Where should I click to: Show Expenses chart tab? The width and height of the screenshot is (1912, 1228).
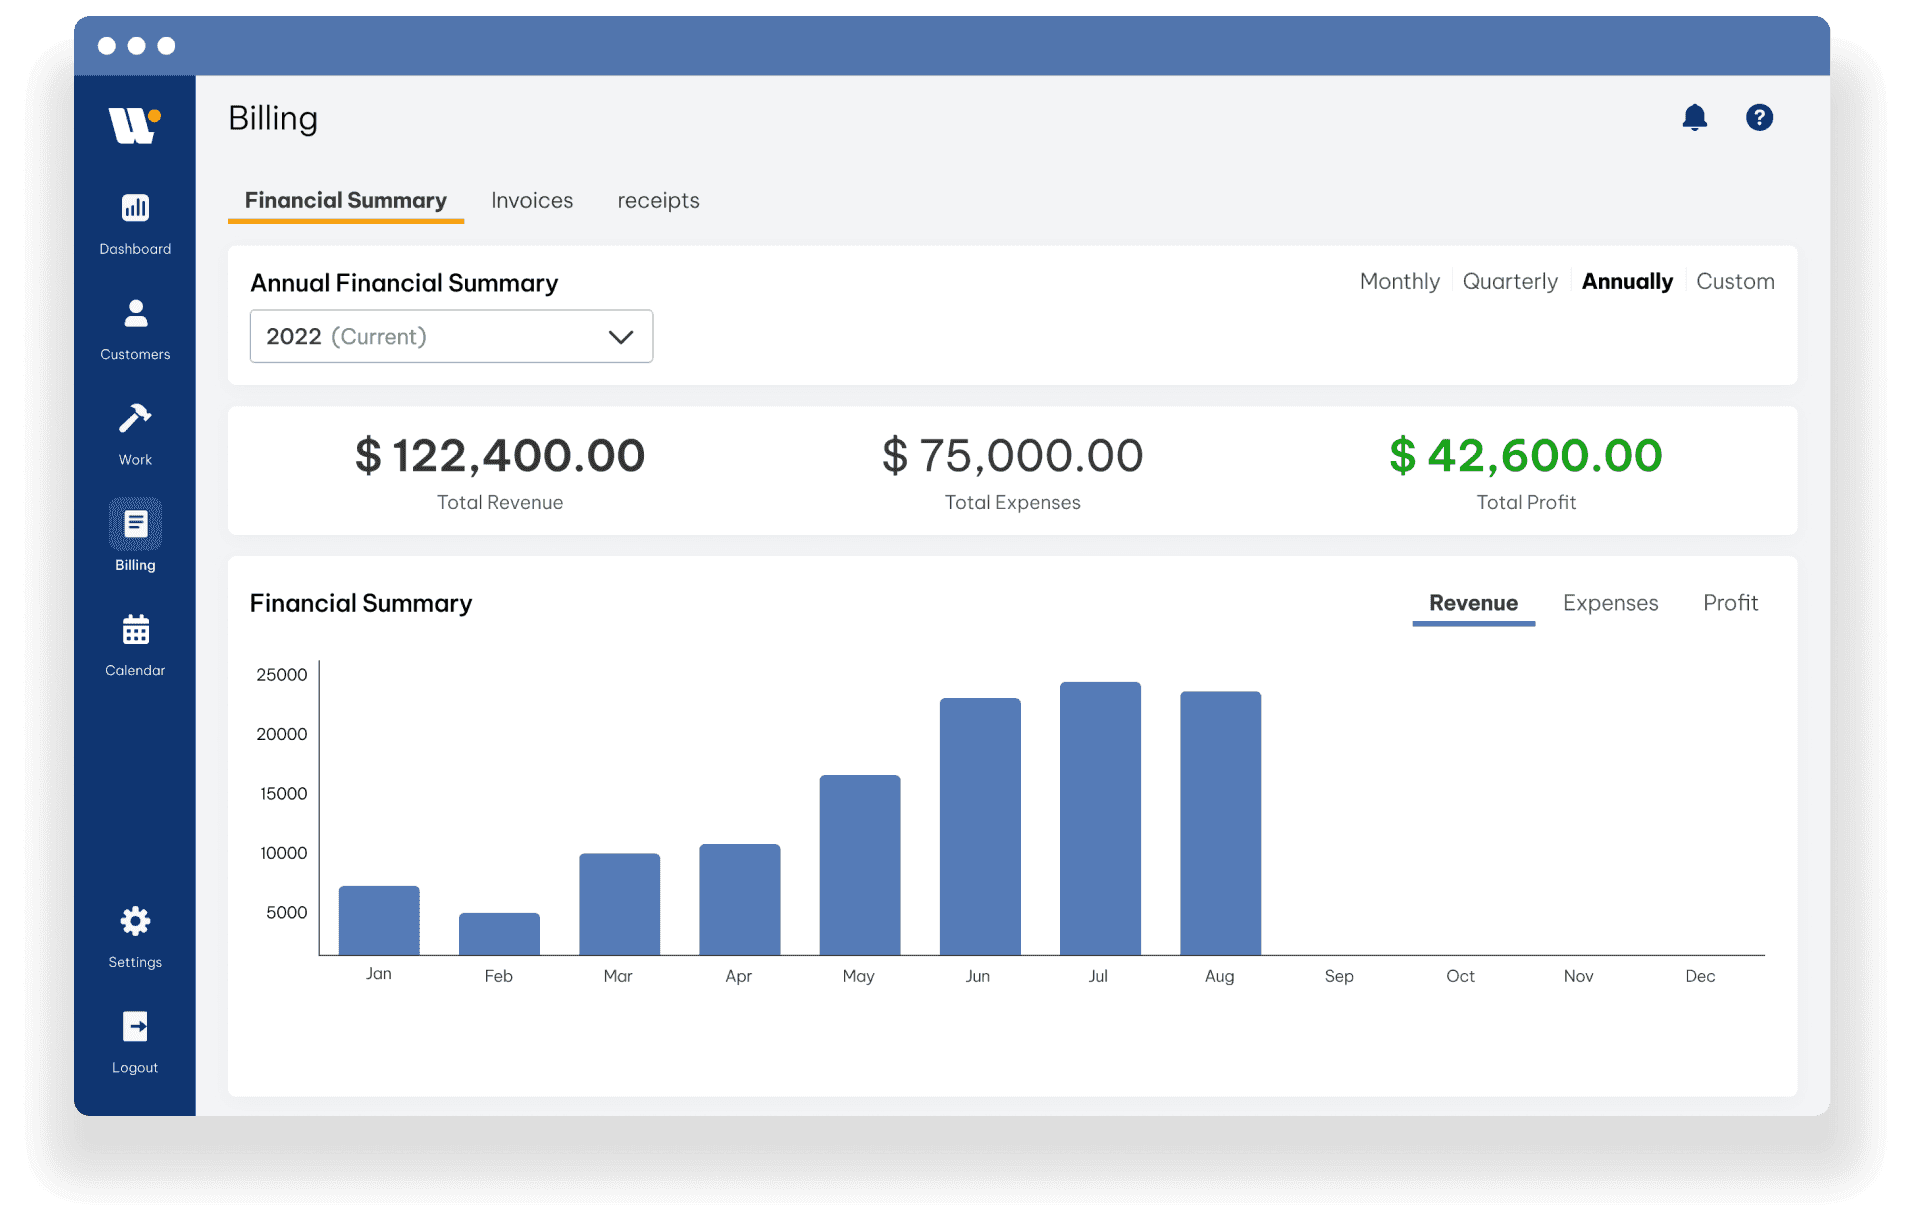click(x=1610, y=604)
